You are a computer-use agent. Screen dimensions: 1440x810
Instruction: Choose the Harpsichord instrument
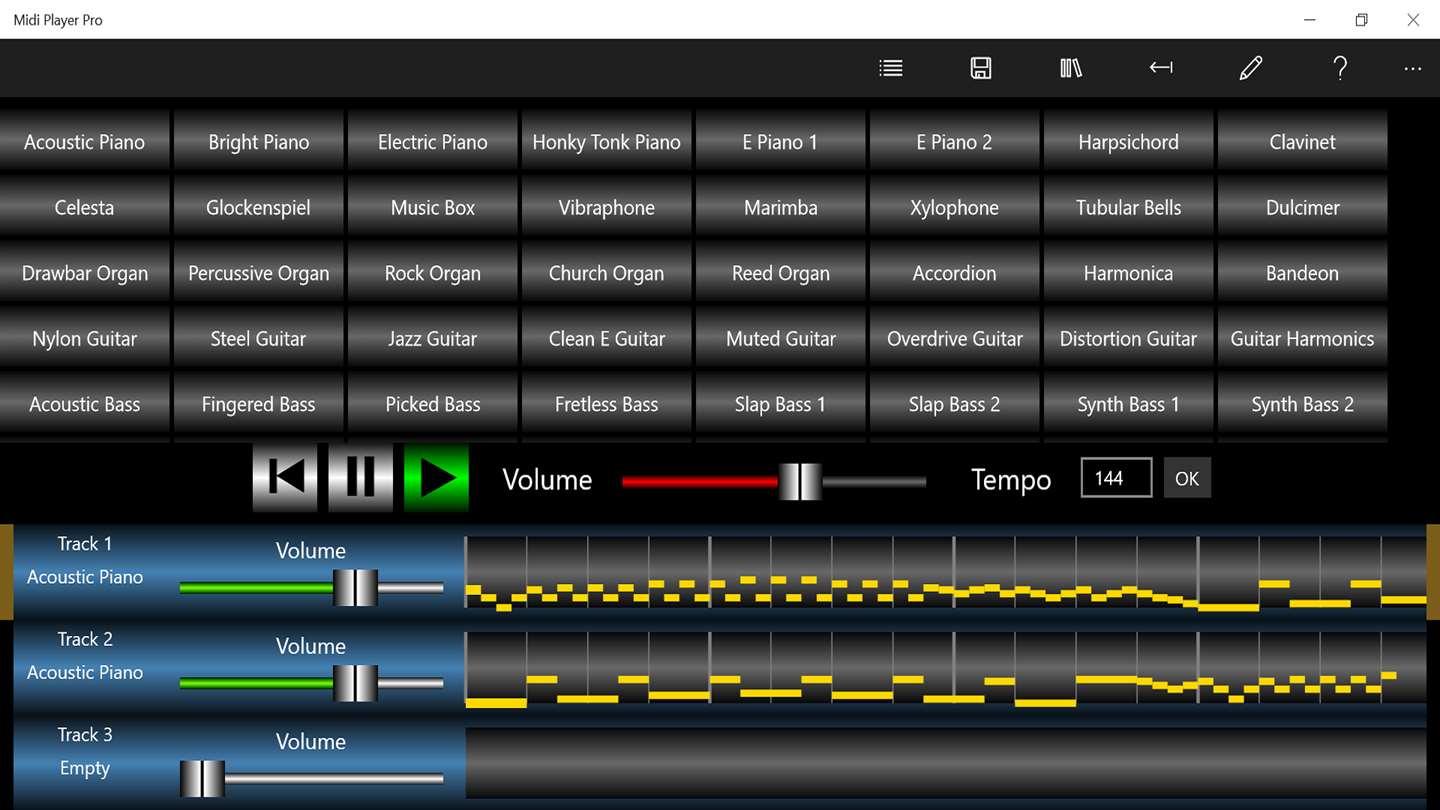[1128, 141]
